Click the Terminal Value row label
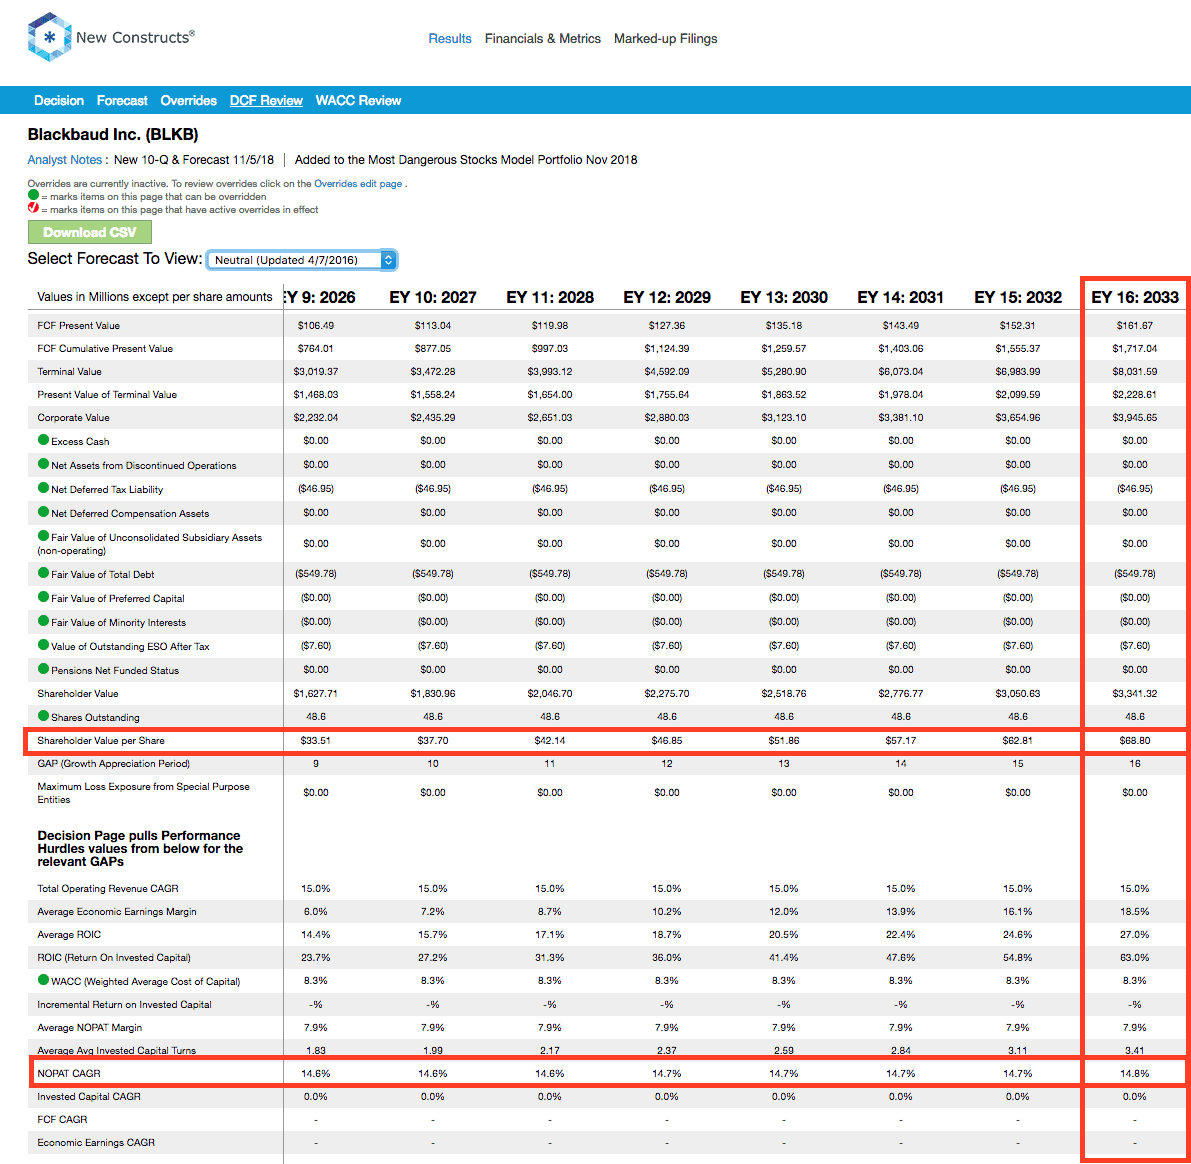The image size is (1191, 1164). point(69,372)
